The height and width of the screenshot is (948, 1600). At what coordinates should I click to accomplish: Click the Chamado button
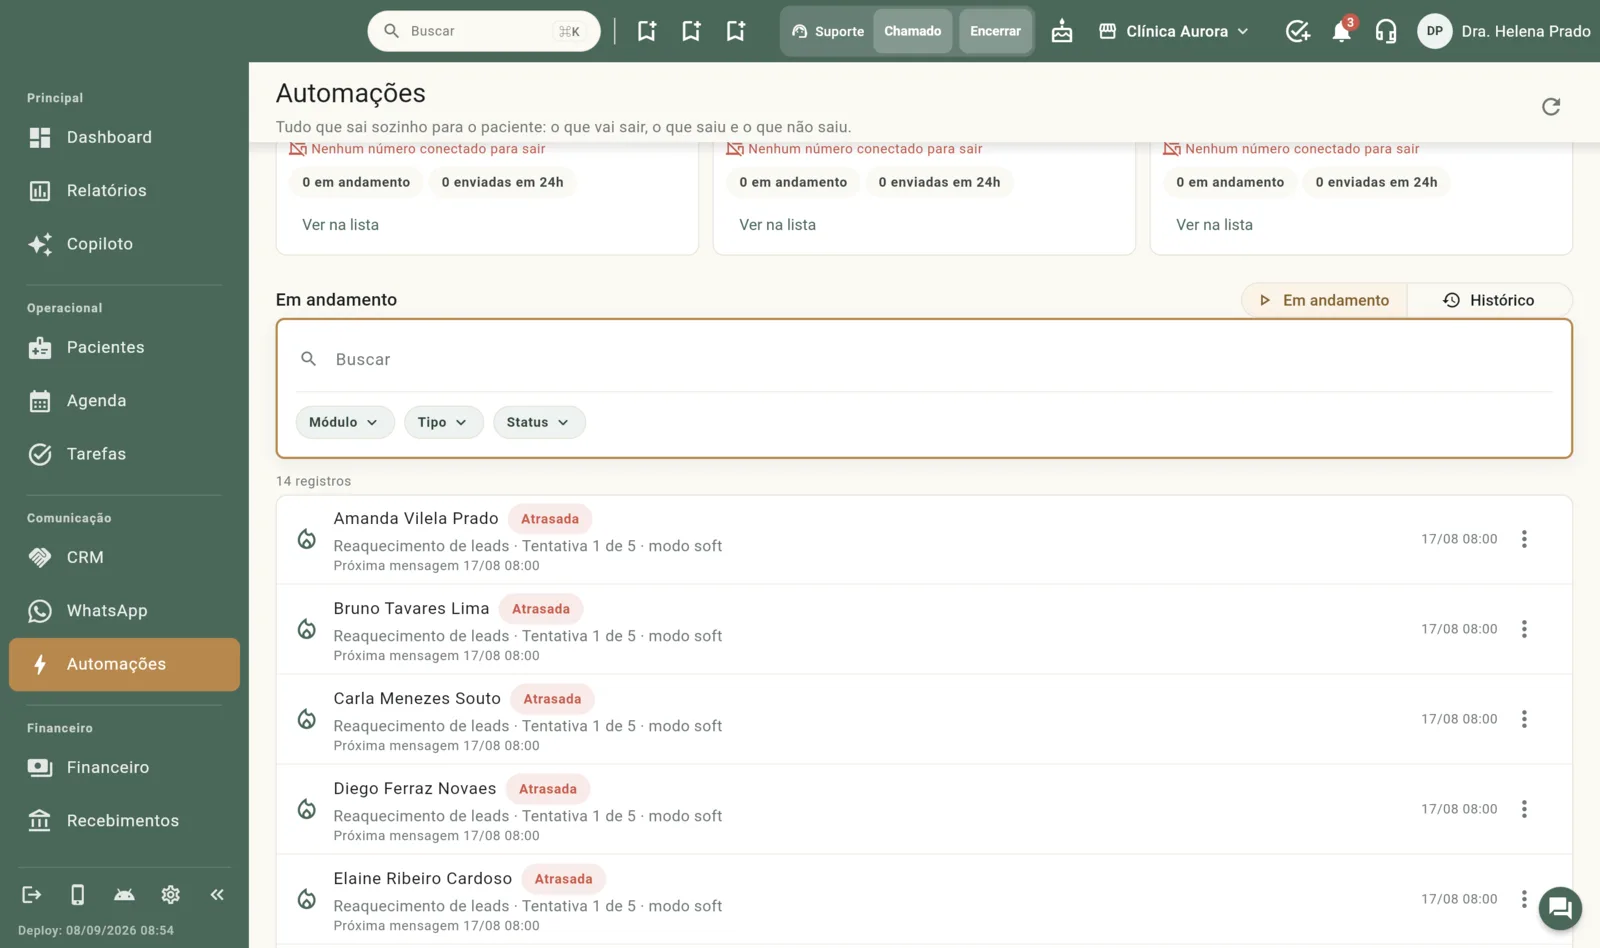click(912, 31)
